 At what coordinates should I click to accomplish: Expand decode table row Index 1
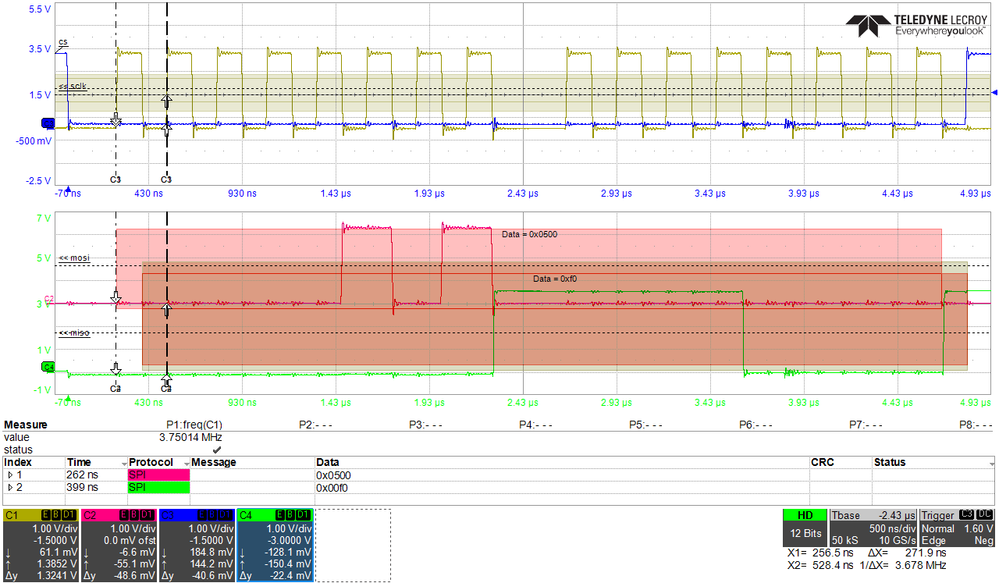(10, 474)
